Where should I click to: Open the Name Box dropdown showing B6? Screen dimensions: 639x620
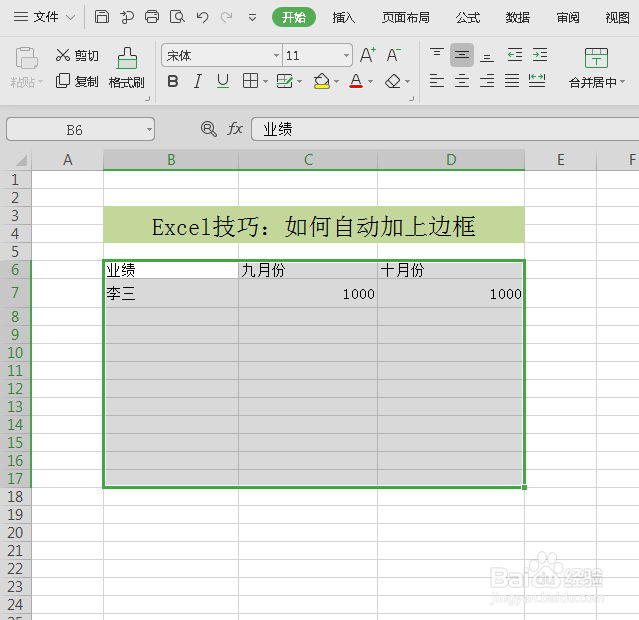pyautogui.click(x=149, y=130)
